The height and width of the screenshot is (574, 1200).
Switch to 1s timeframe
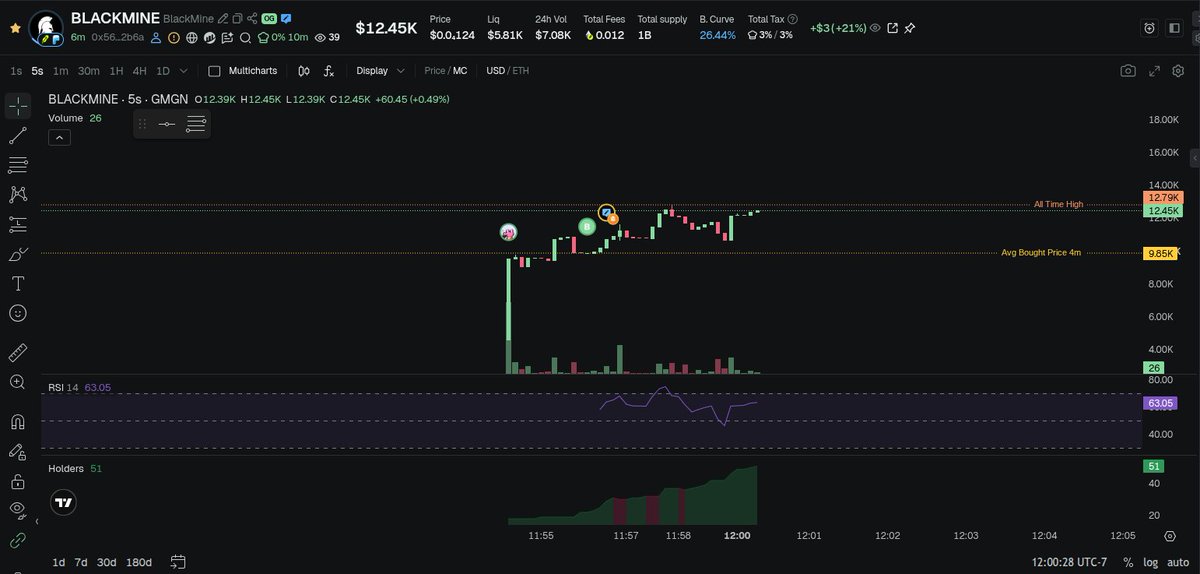coord(16,71)
